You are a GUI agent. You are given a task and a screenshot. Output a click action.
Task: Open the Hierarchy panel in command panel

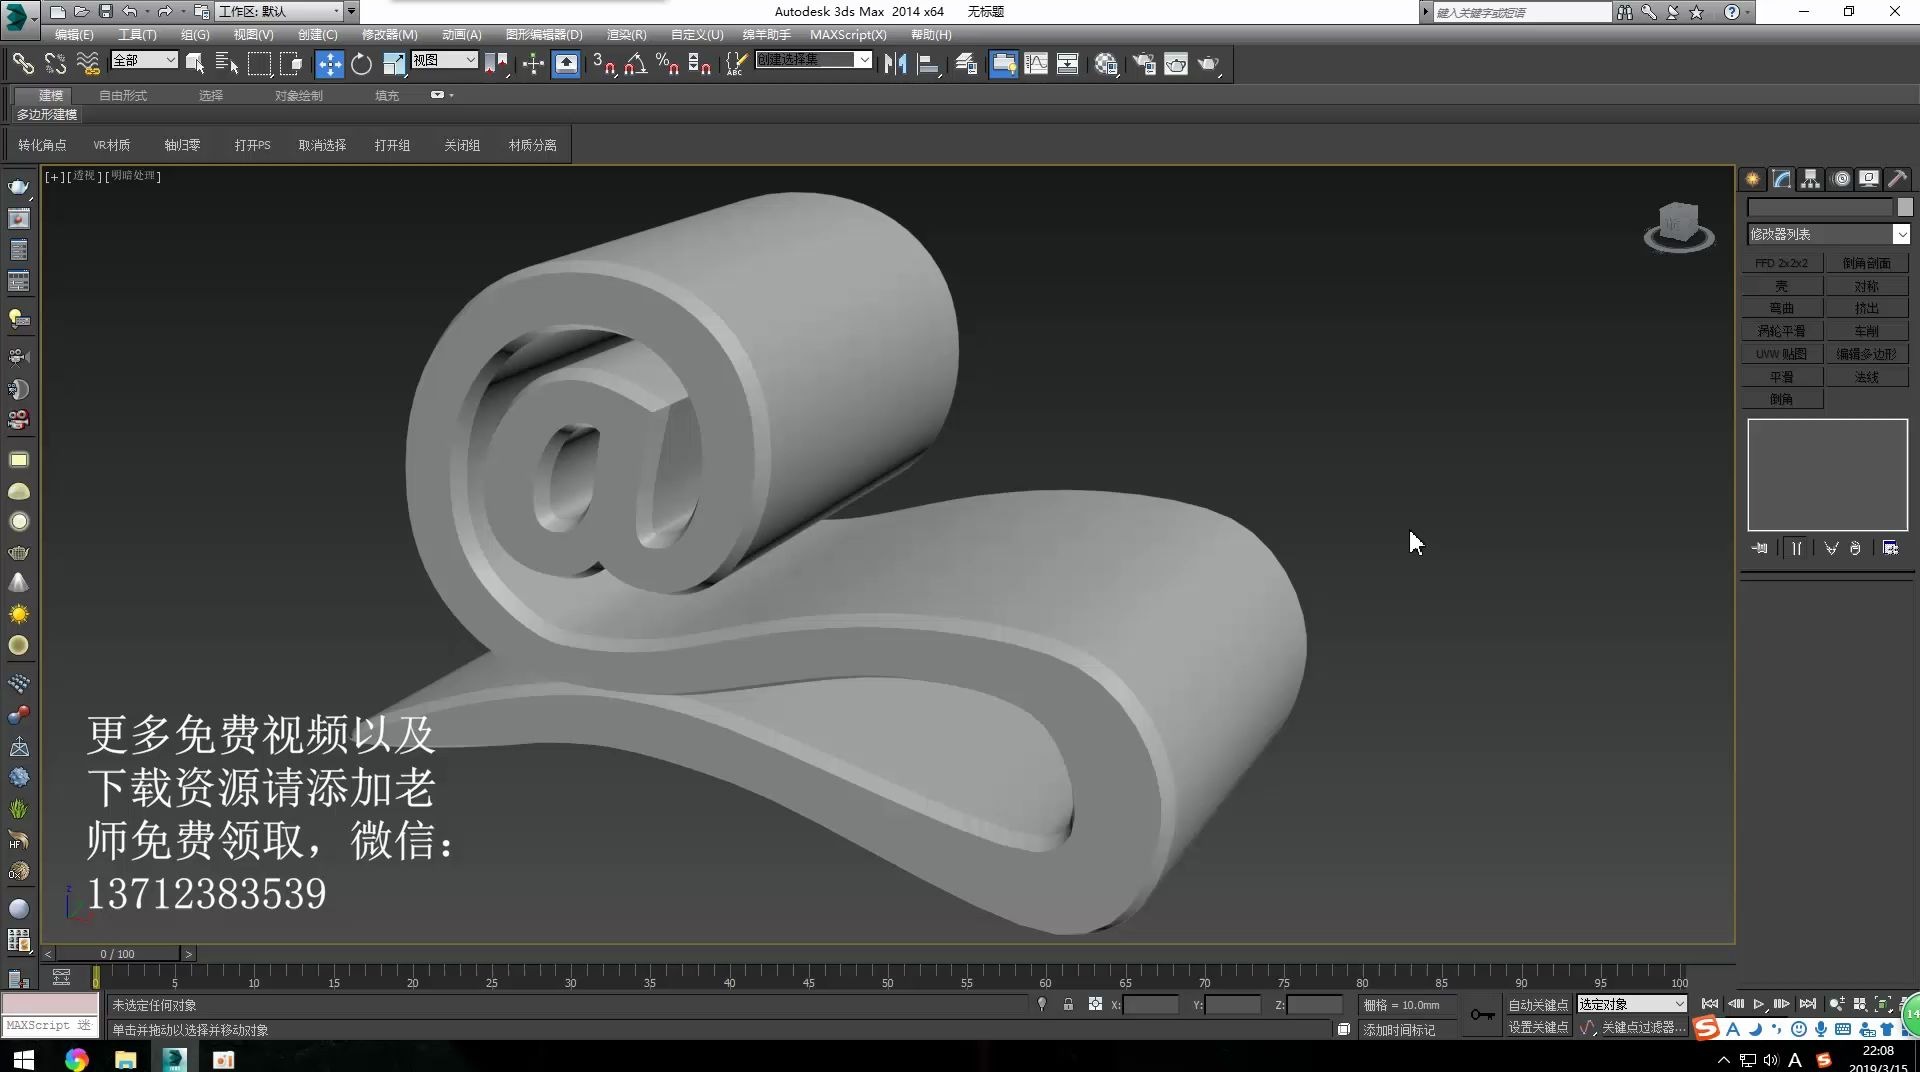(x=1810, y=178)
